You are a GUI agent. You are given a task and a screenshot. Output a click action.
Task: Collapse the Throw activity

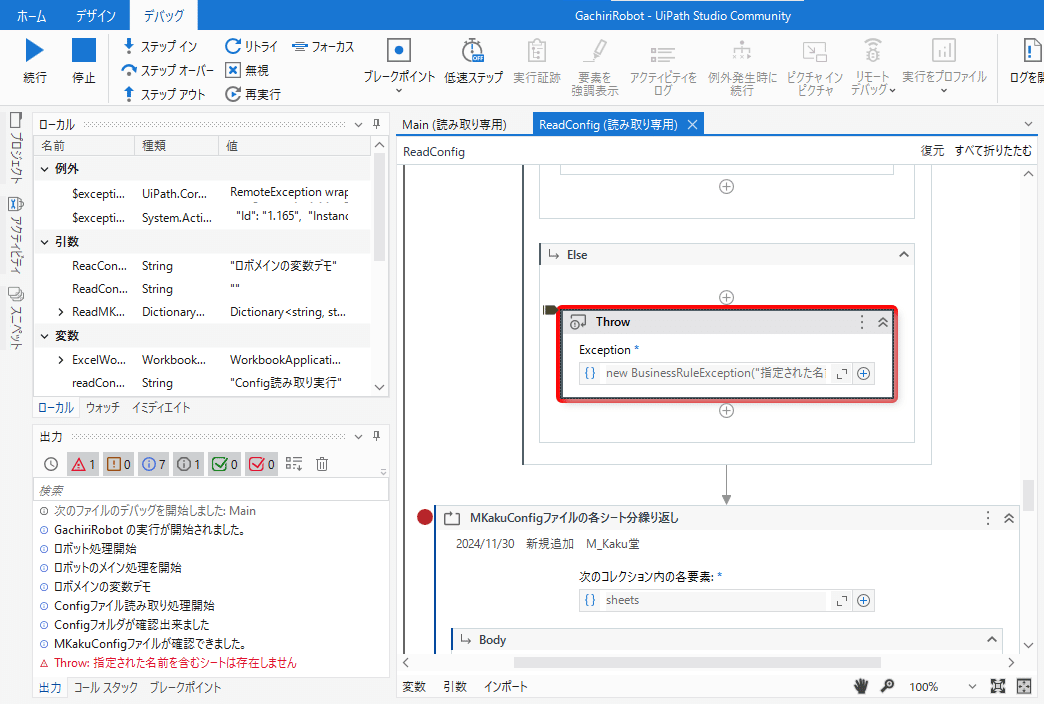click(882, 322)
